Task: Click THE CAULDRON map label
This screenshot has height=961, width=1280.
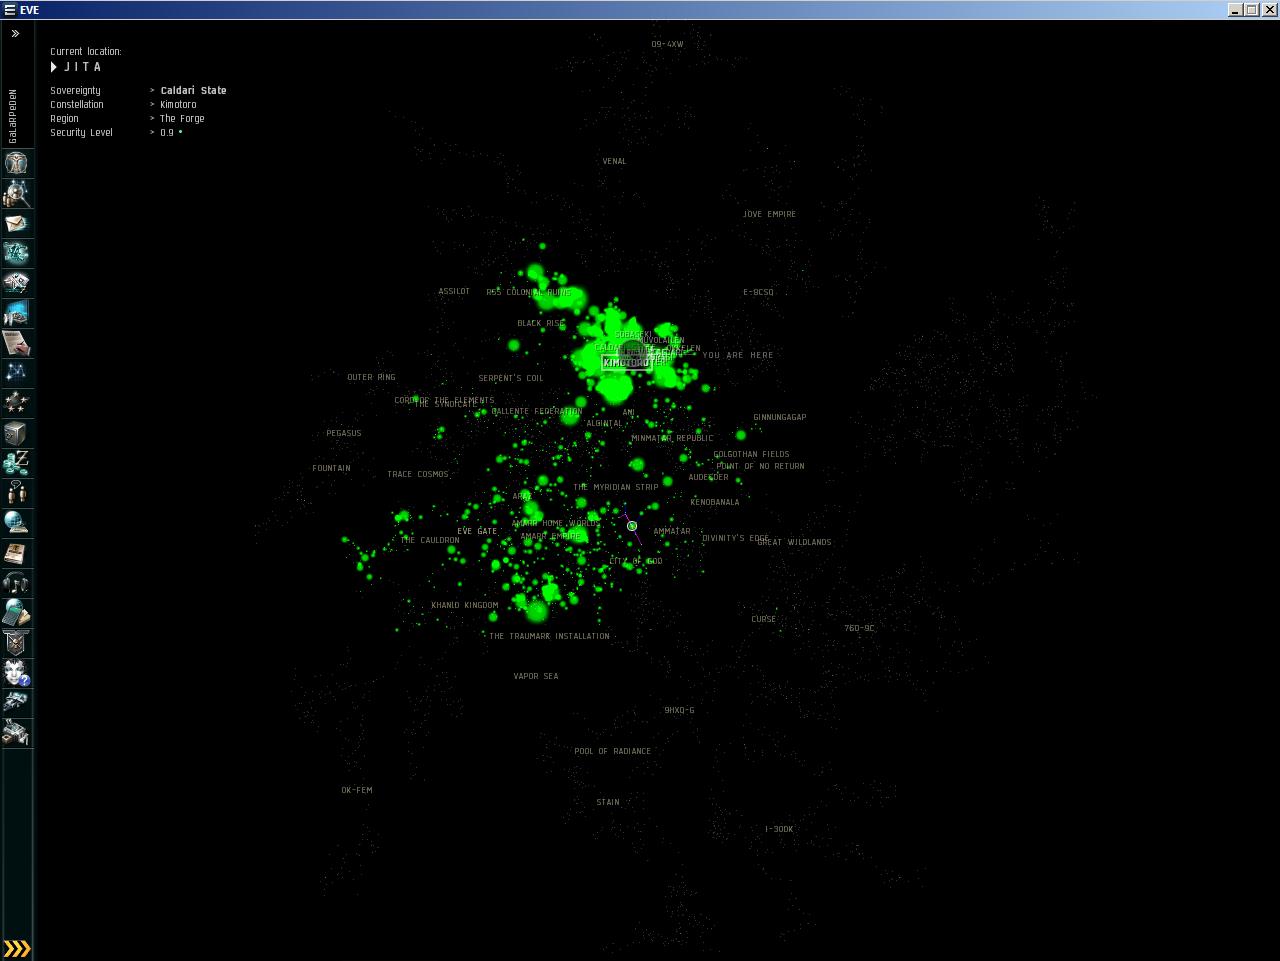Action: 430,540
